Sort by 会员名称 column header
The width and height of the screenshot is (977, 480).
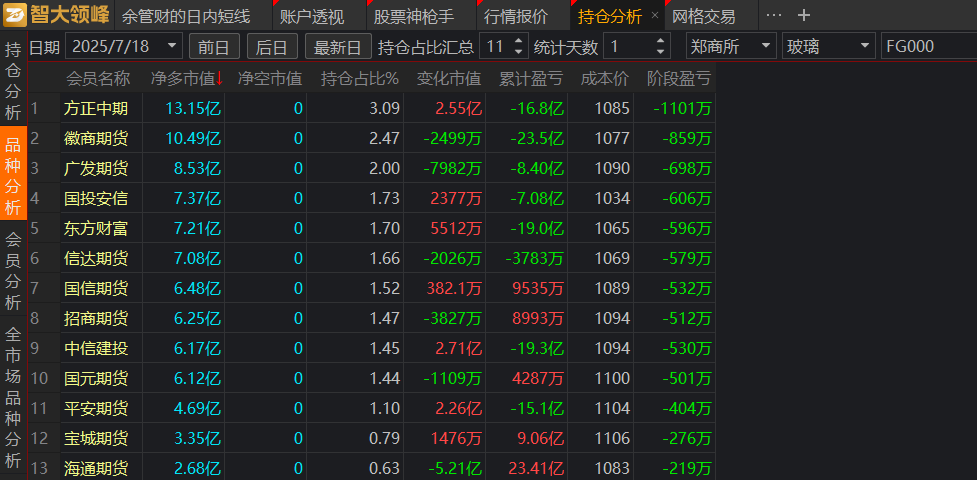click(98, 79)
